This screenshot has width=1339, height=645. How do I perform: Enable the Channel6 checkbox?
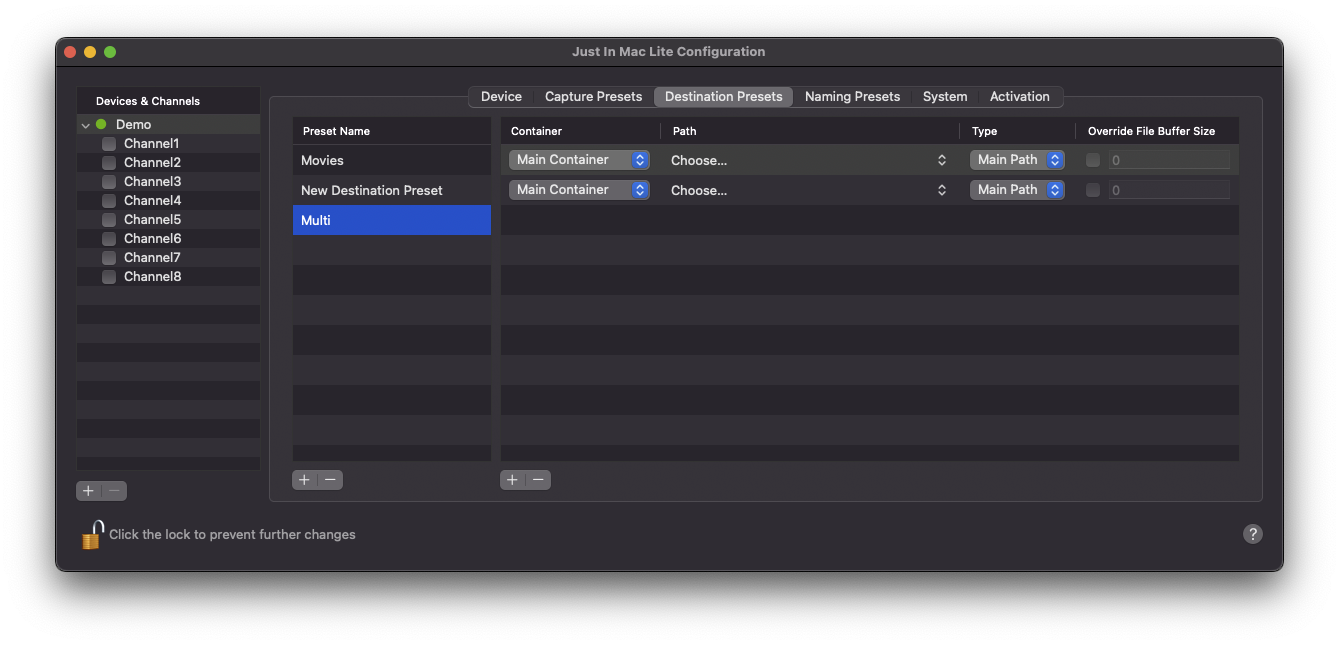coord(109,239)
